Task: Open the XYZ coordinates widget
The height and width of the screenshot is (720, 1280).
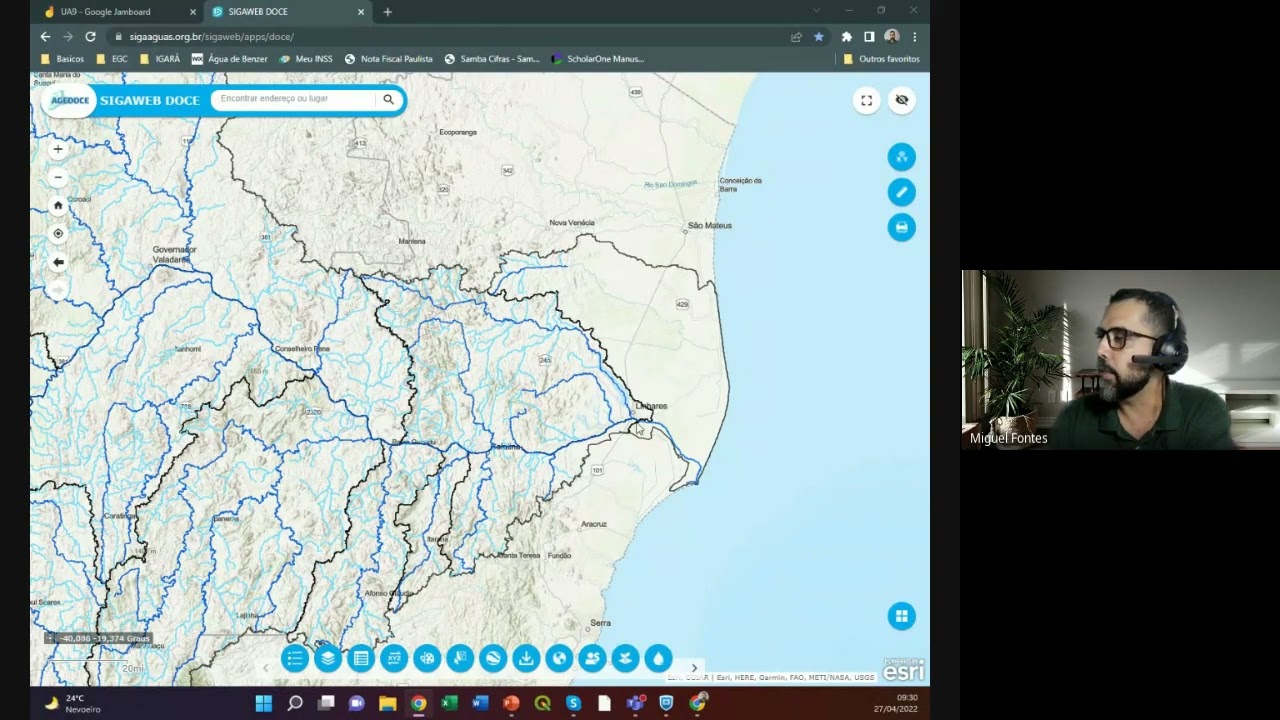Action: click(394, 658)
